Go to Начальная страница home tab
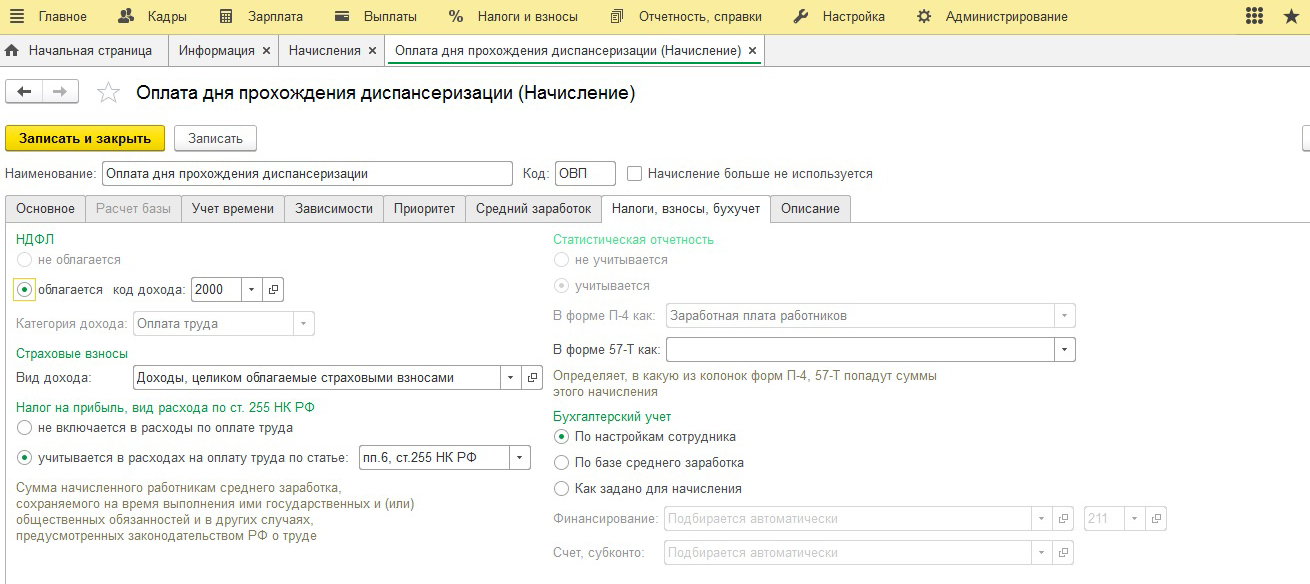This screenshot has width=1310, height=584. [x=80, y=50]
